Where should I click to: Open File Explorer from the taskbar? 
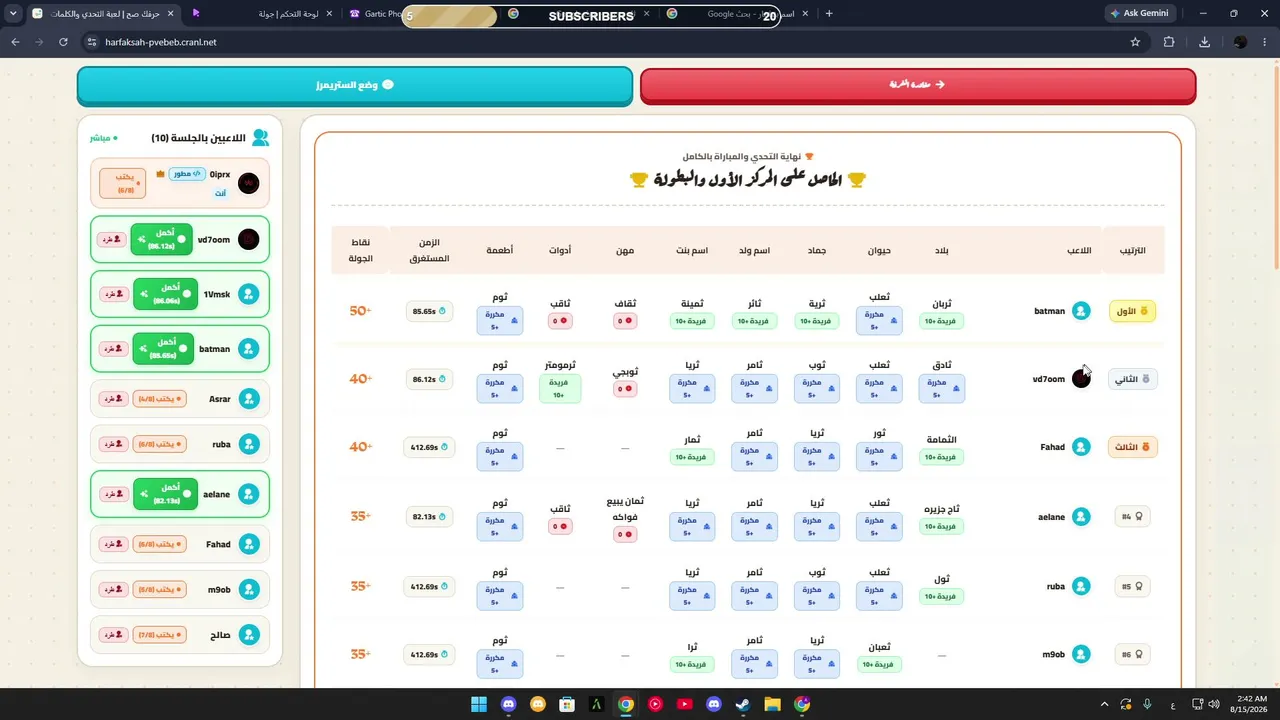pyautogui.click(x=772, y=704)
